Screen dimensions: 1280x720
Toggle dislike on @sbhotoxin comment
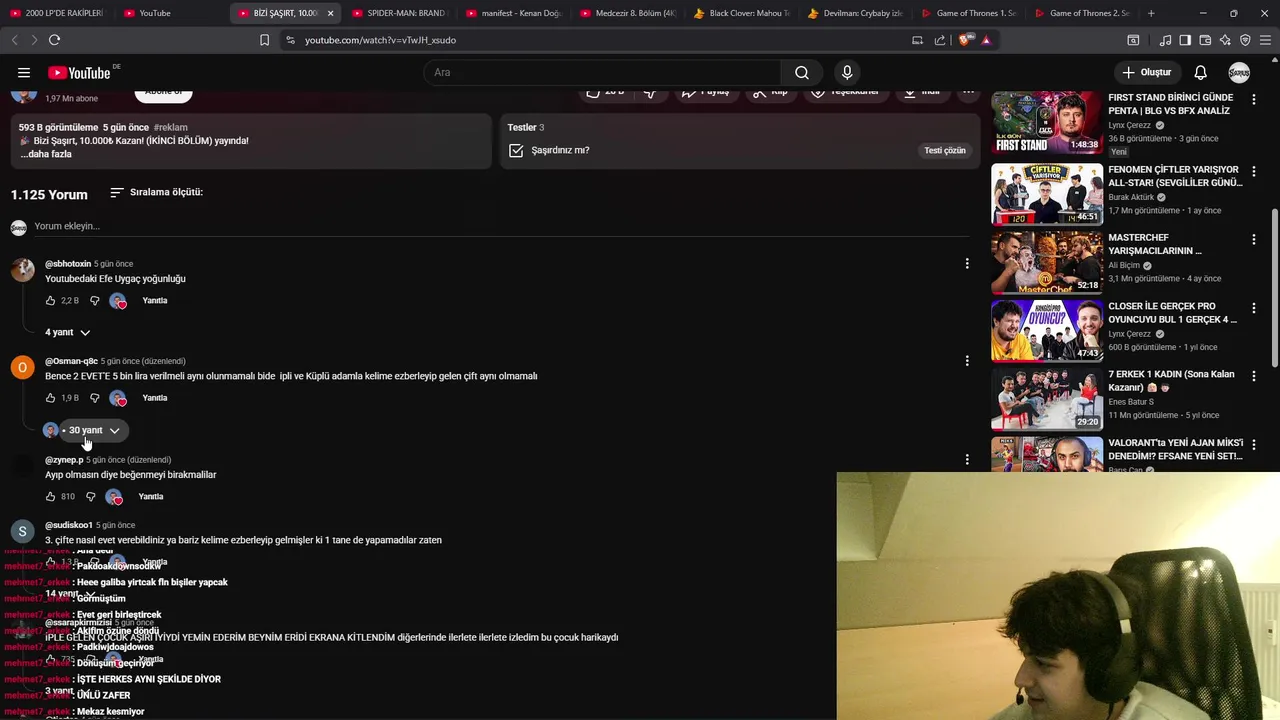[95, 301]
